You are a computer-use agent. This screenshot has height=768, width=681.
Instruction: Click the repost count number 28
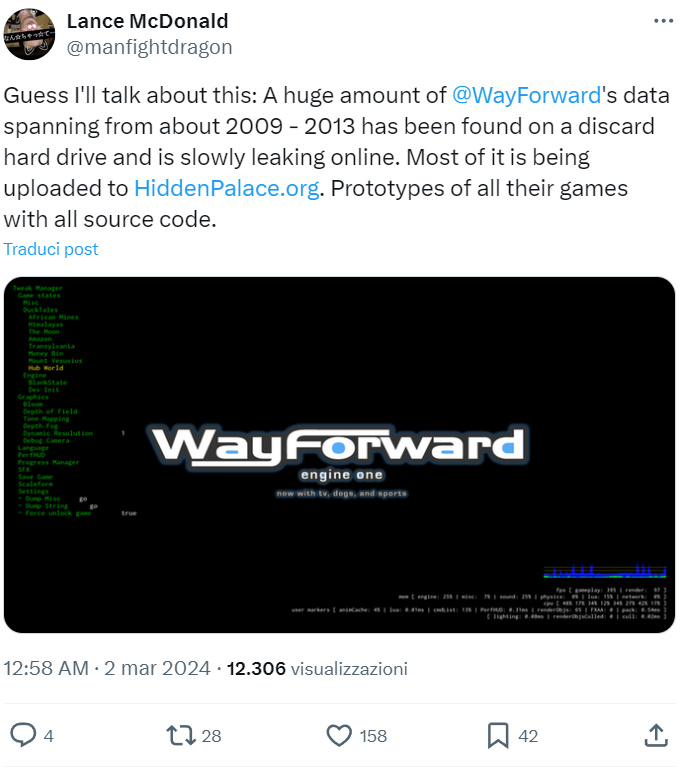click(211, 736)
